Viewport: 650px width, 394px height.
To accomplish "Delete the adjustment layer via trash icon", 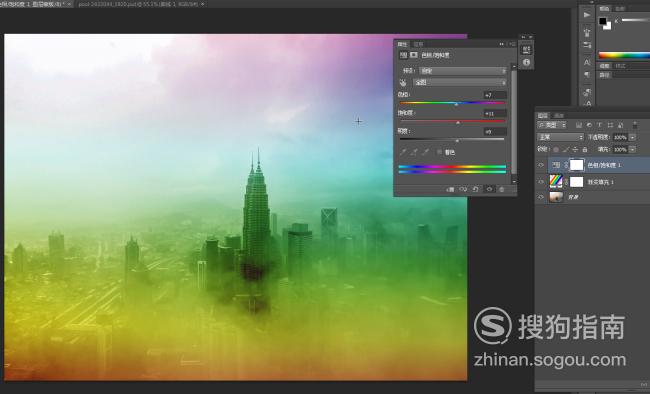I will 502,190.
